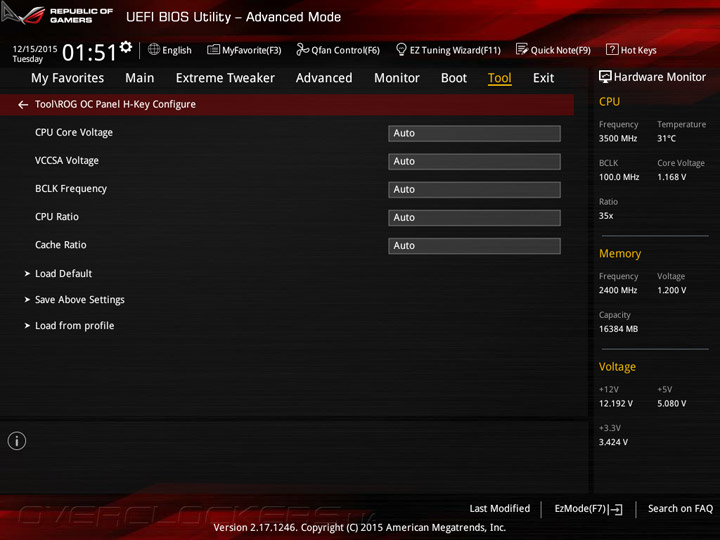Click the settings gear next to the clock

pos(126,47)
